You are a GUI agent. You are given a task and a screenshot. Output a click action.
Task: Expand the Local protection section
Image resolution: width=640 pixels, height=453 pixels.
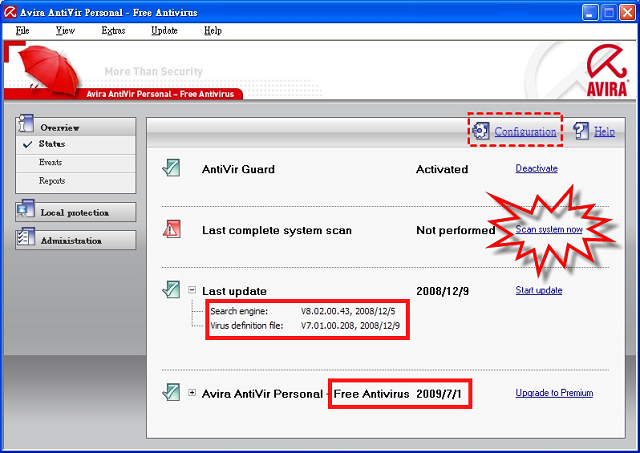[76, 212]
